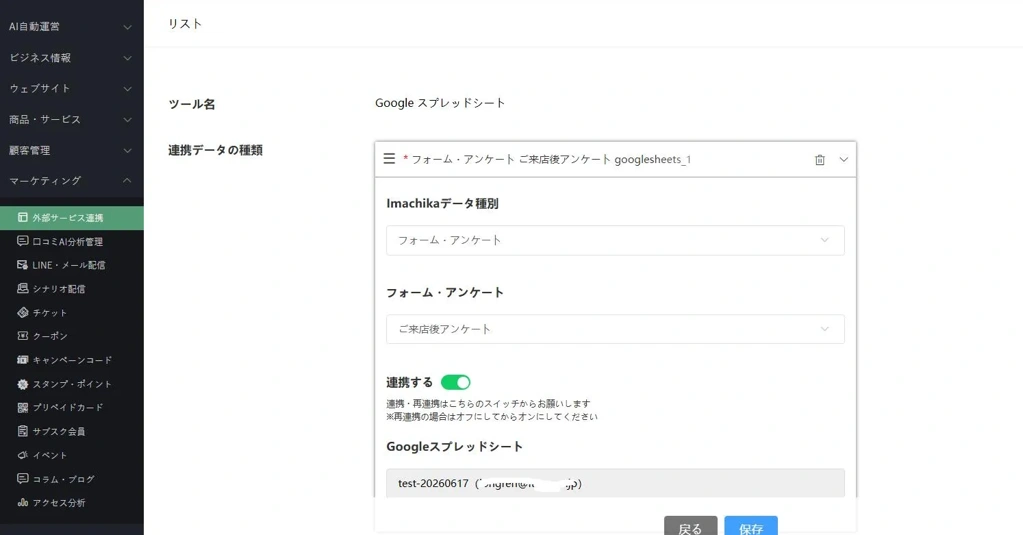The image size is (1023, 535).
Task: Click the 戻る back button
Action: tap(690, 527)
